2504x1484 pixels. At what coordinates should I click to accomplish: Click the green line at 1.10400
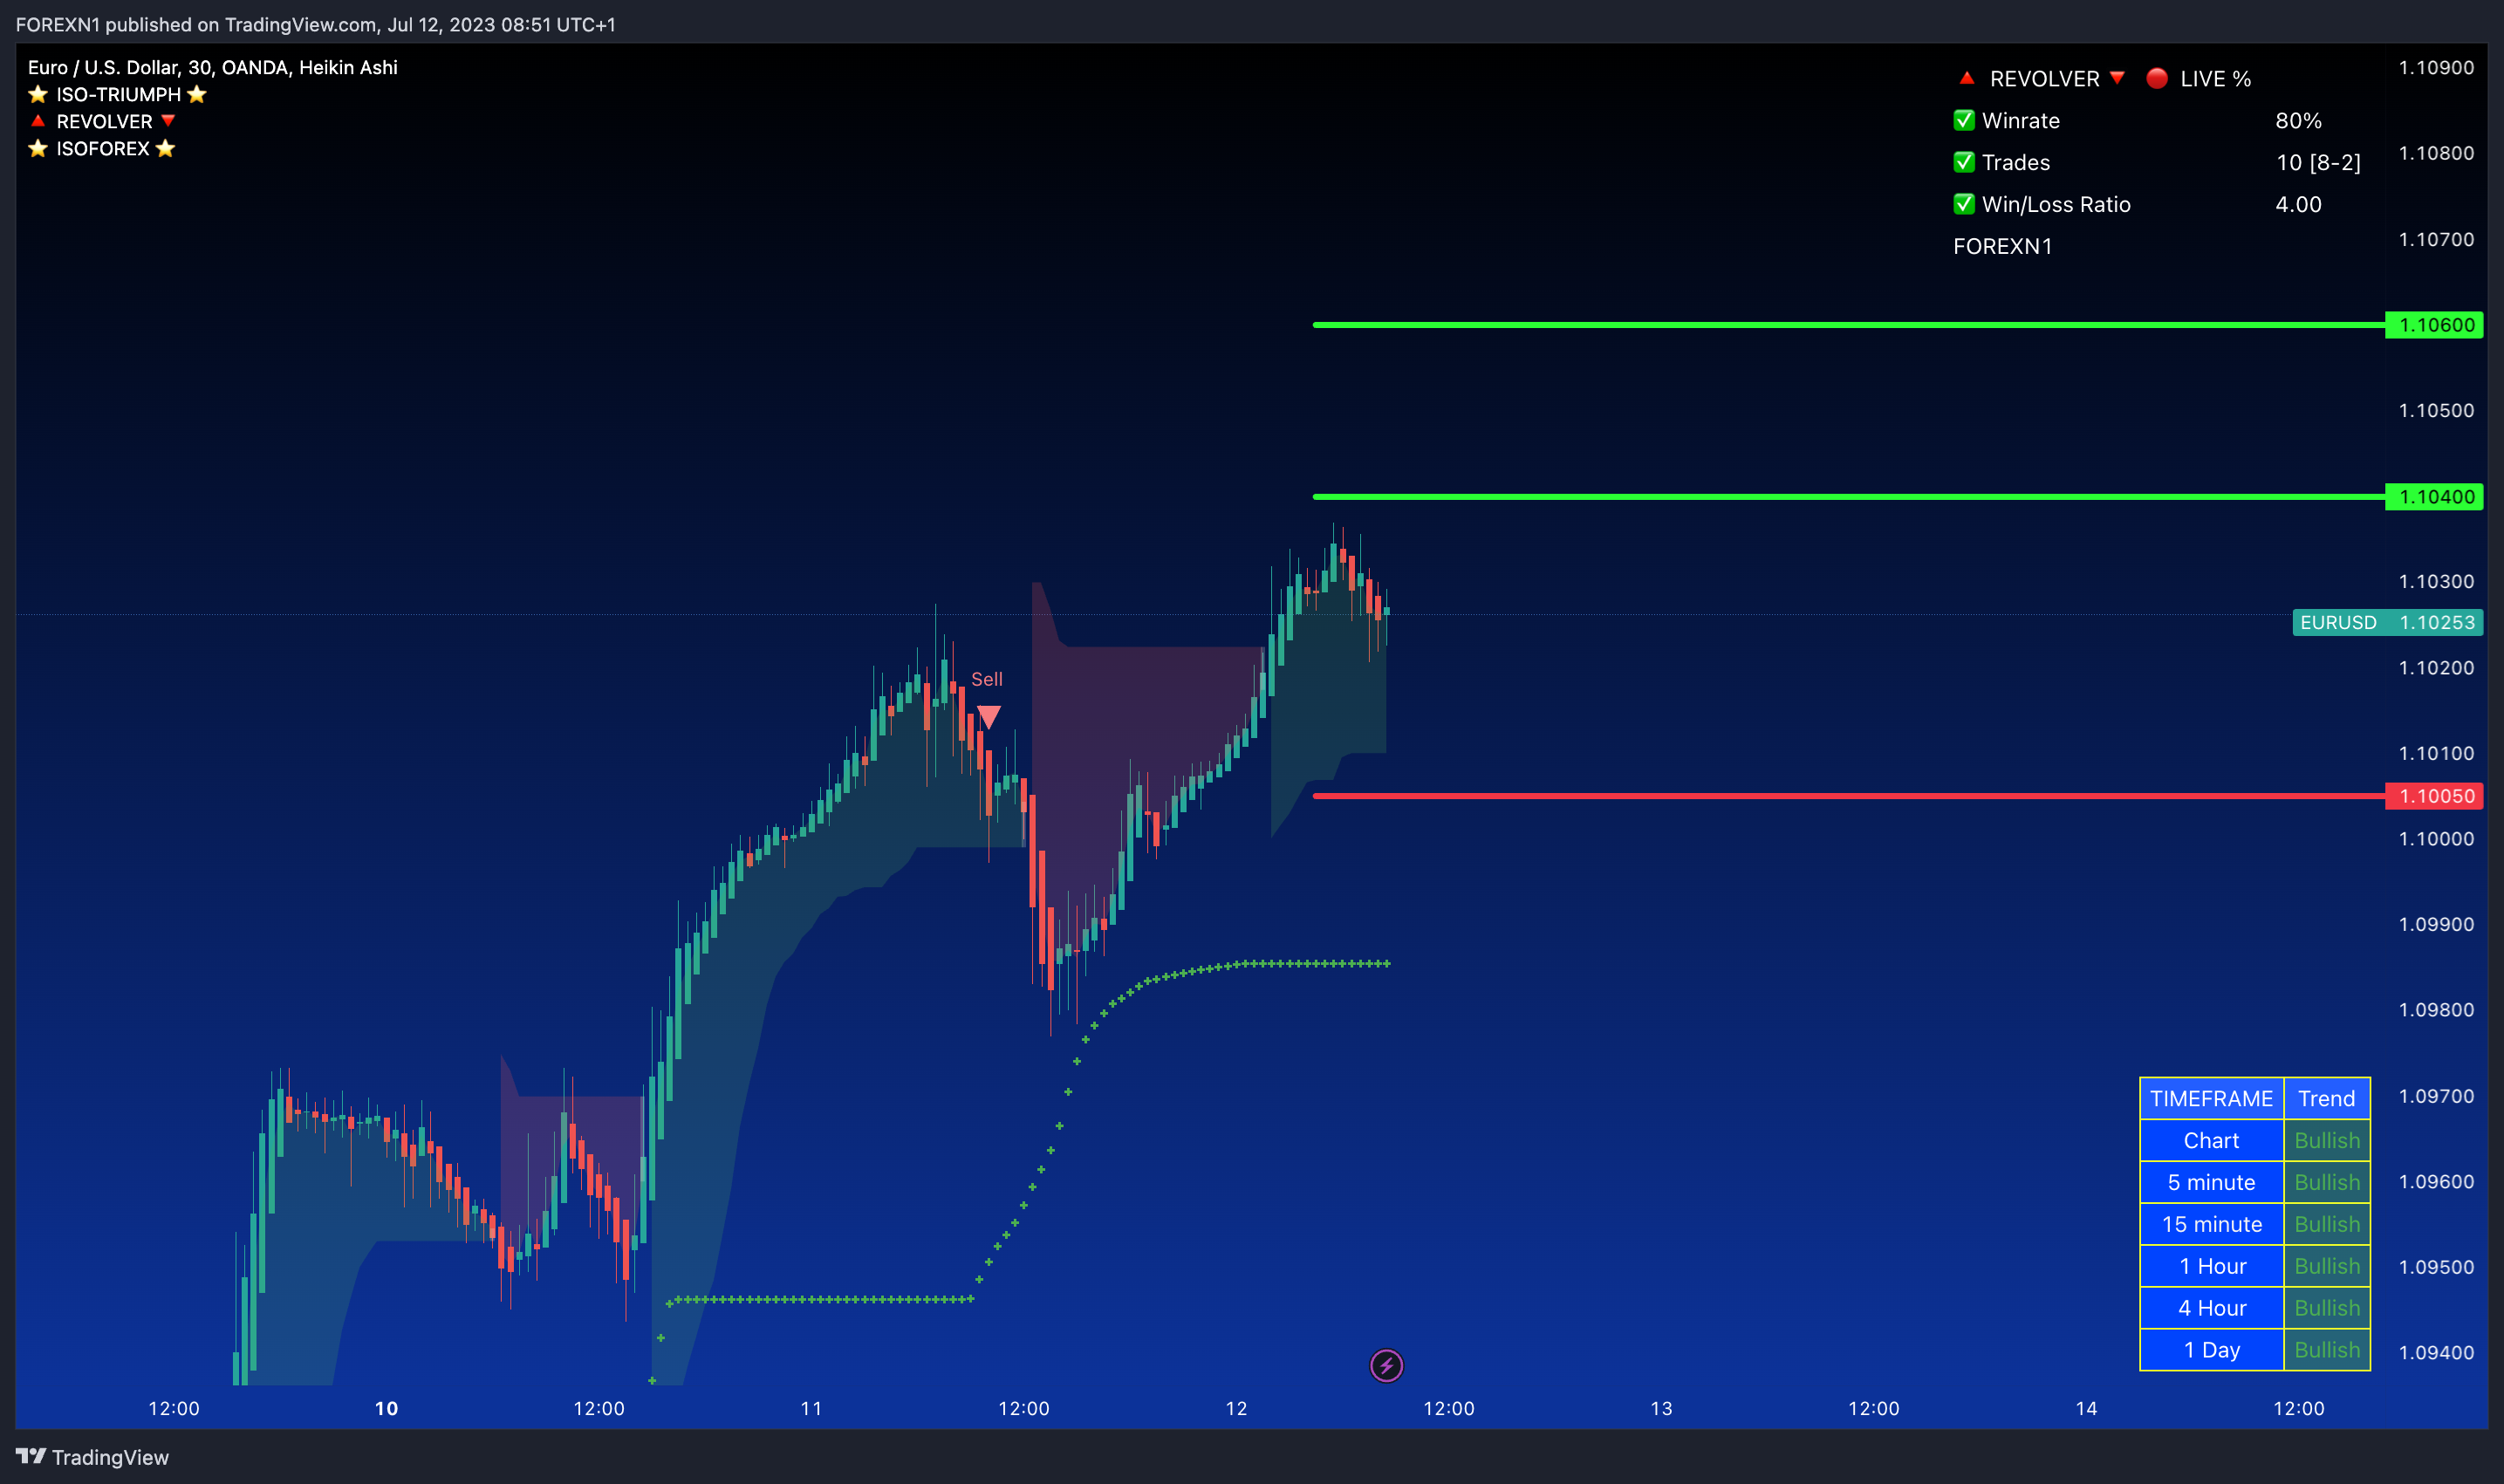(x=1848, y=496)
